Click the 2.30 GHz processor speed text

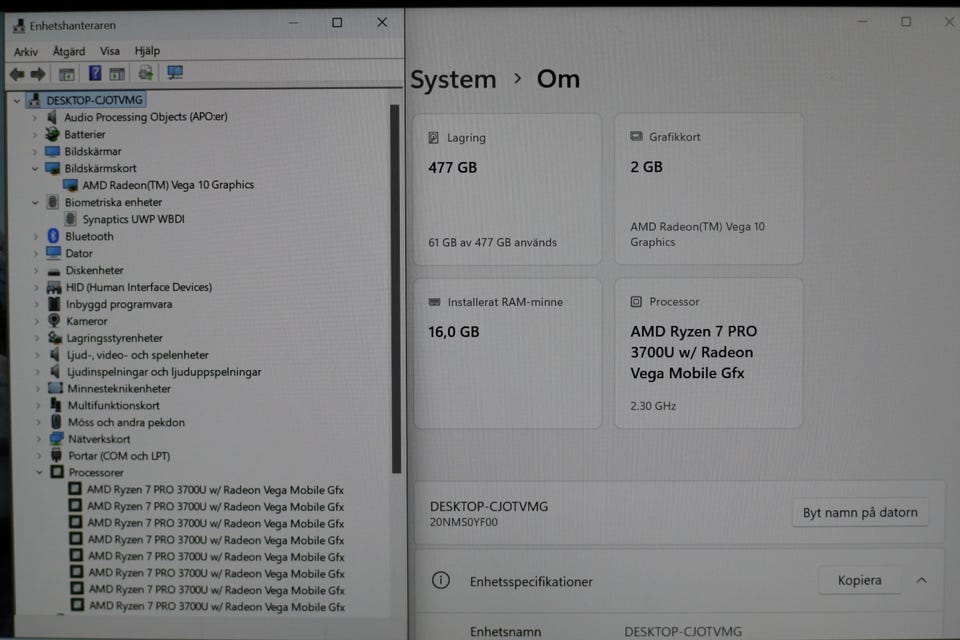tap(653, 406)
